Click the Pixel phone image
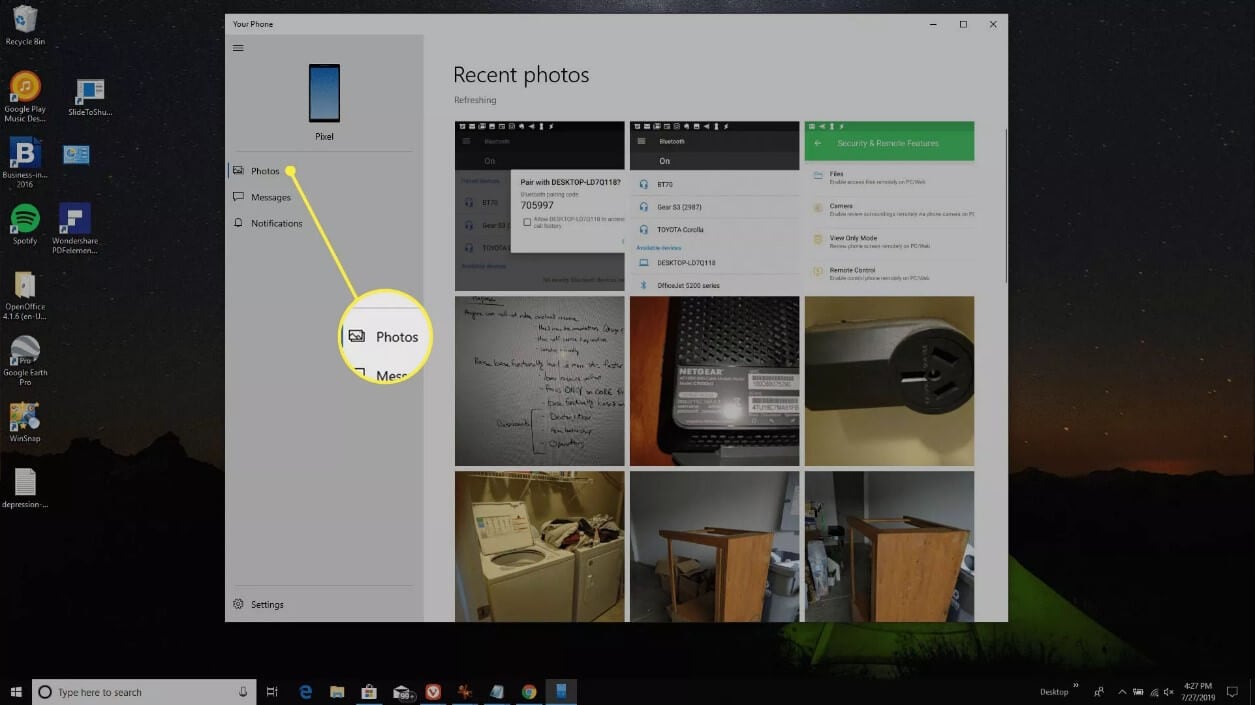 tap(324, 93)
